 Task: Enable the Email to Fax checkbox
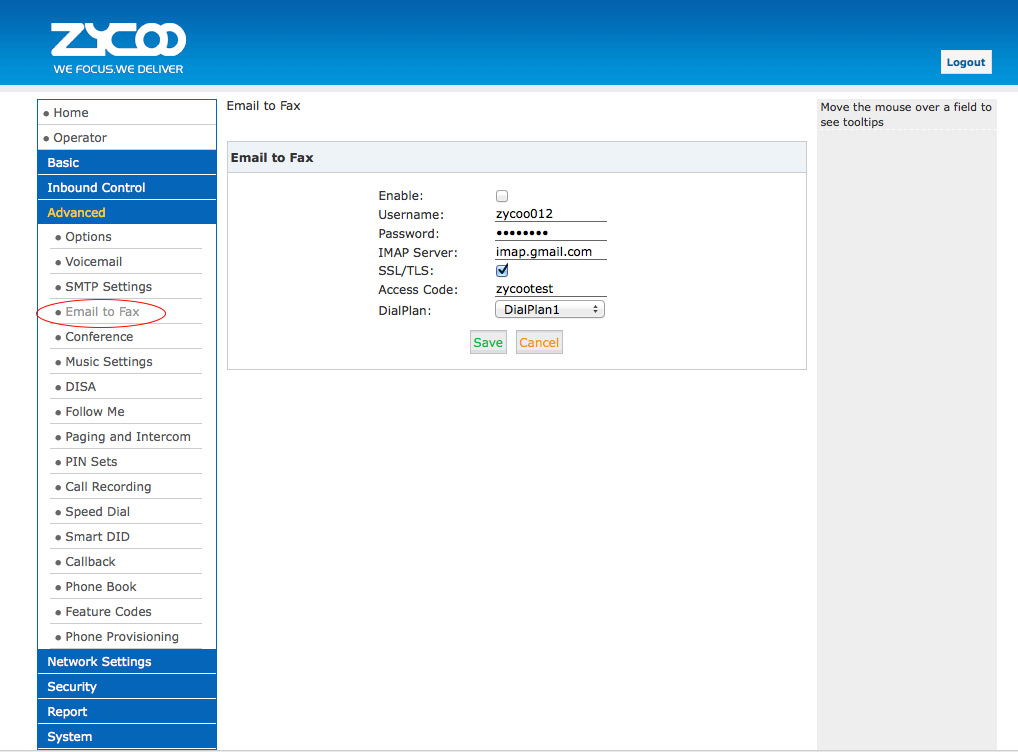[x=502, y=196]
